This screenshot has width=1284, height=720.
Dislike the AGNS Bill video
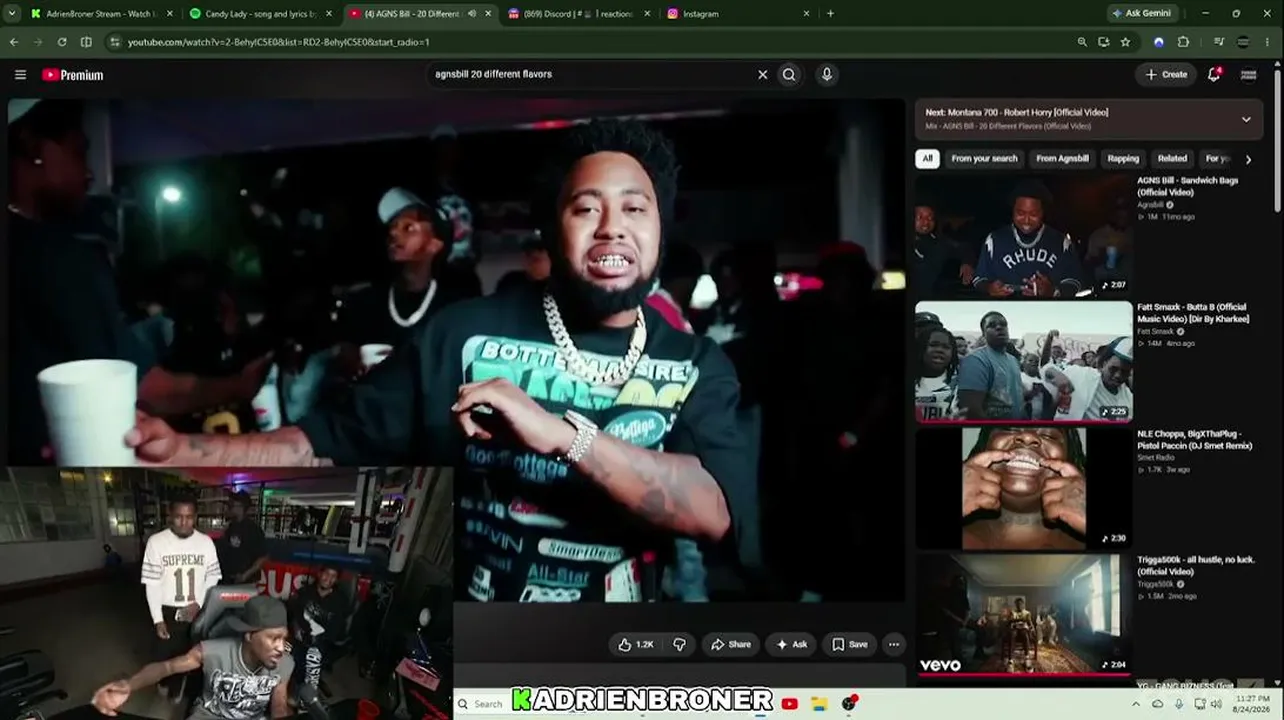[679, 645]
